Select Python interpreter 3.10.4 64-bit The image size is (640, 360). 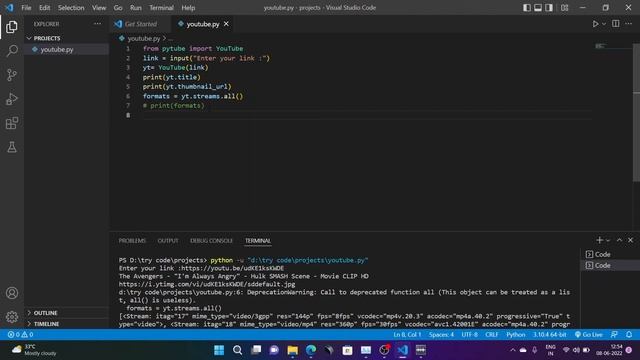549,334
